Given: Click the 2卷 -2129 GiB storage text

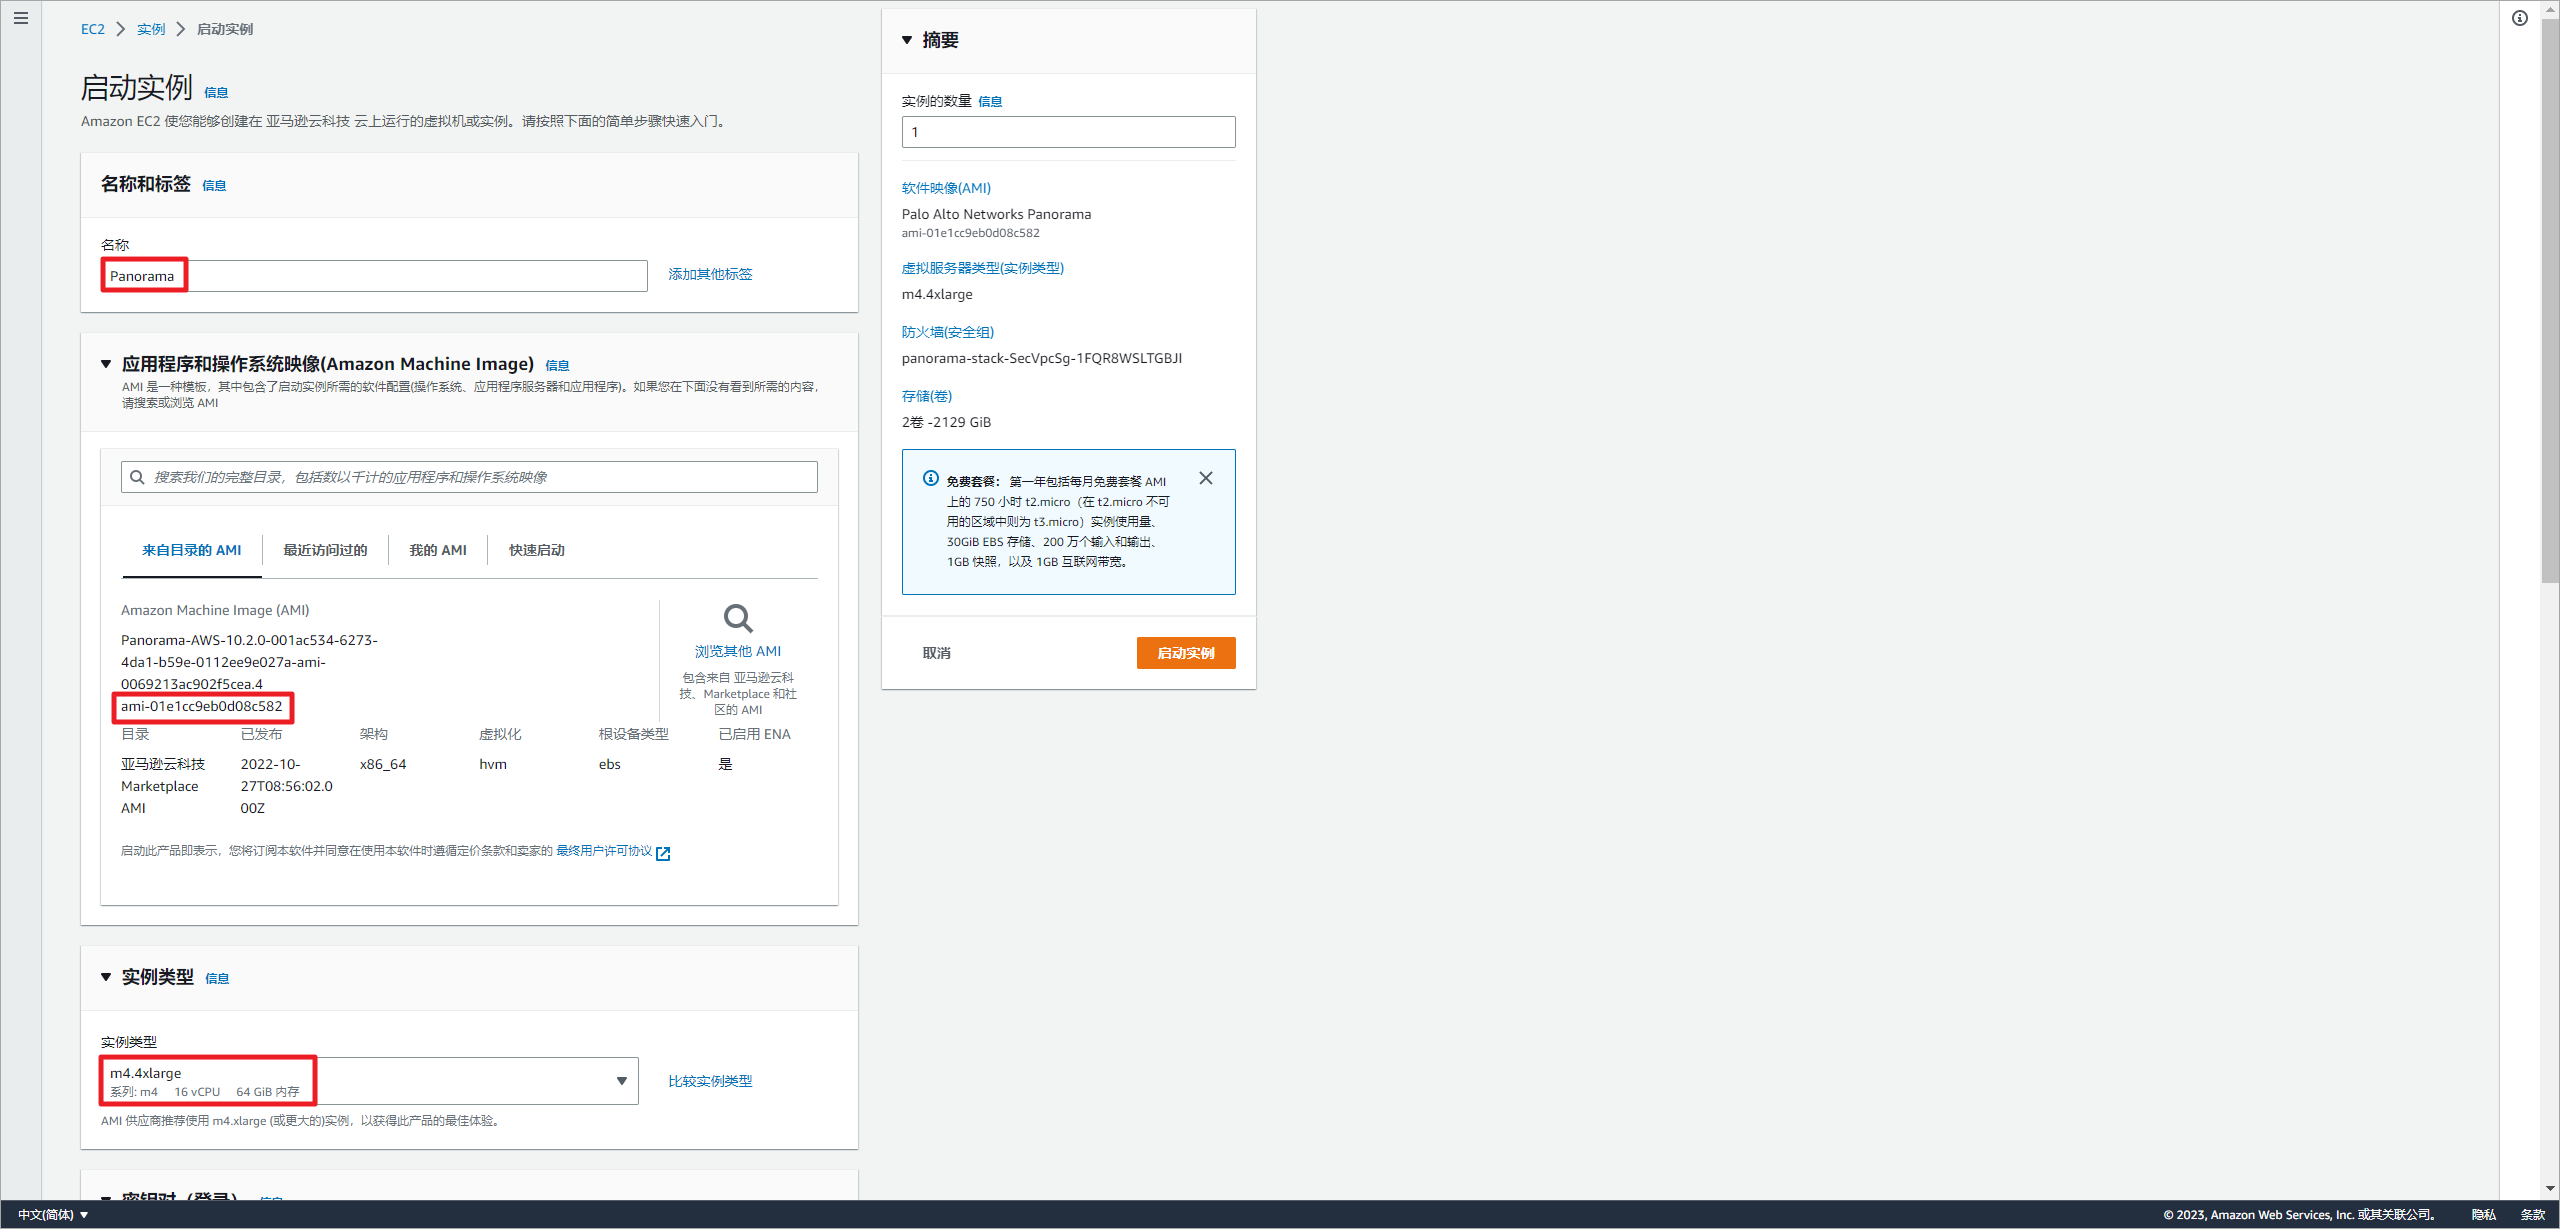Looking at the screenshot, I should click(947, 422).
